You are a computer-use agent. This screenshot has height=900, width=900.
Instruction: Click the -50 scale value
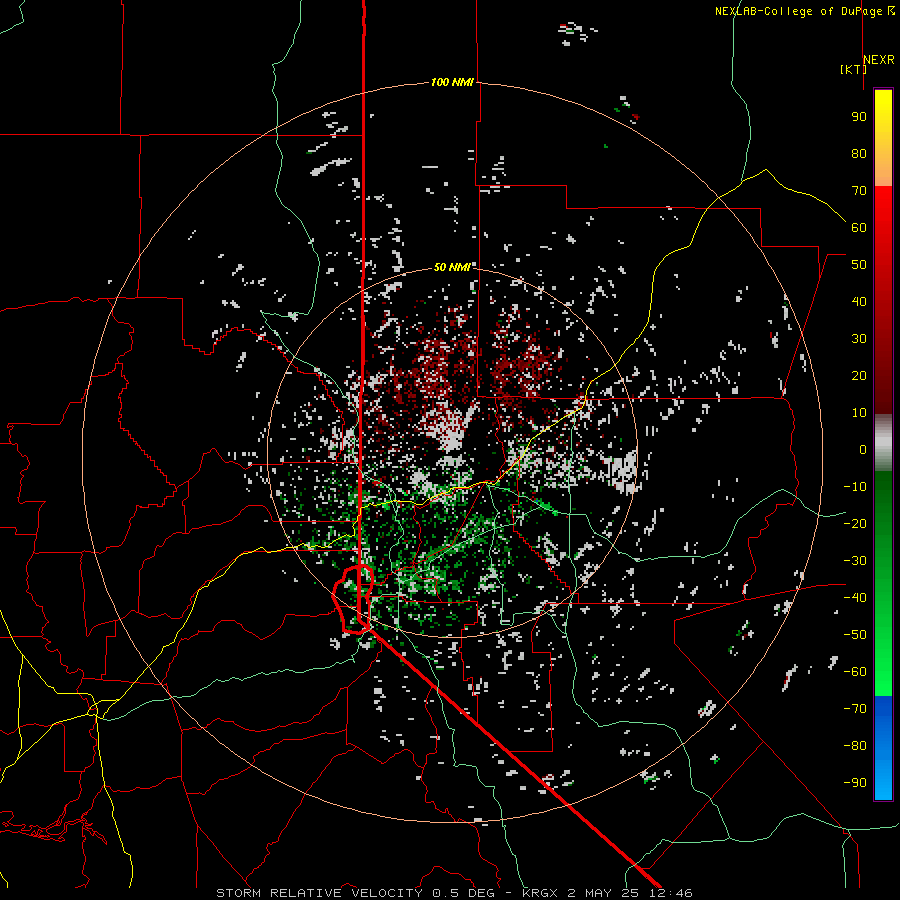[855, 635]
